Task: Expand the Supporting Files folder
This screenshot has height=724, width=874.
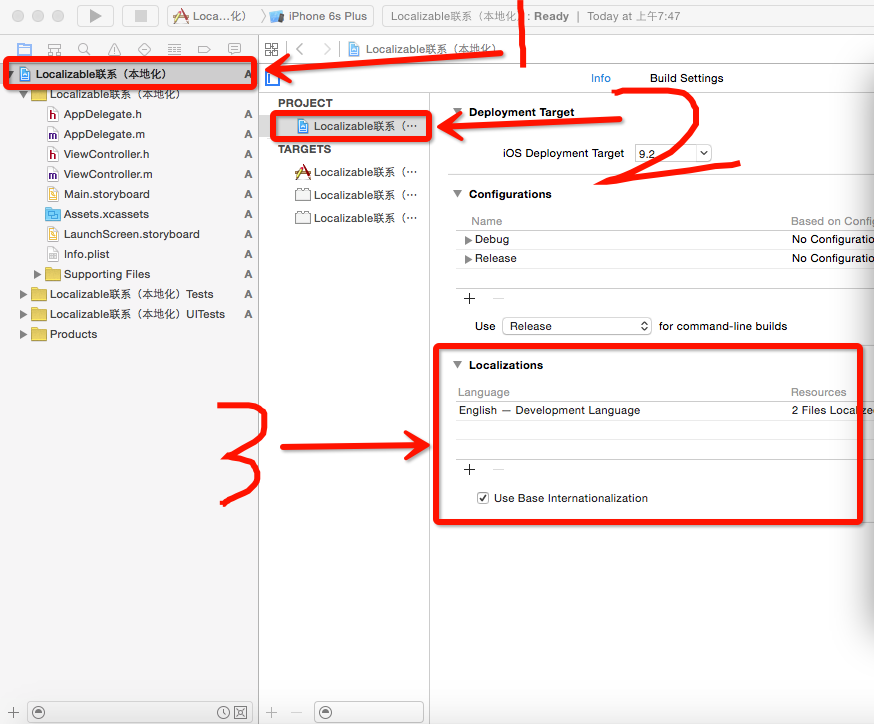Action: (38, 274)
